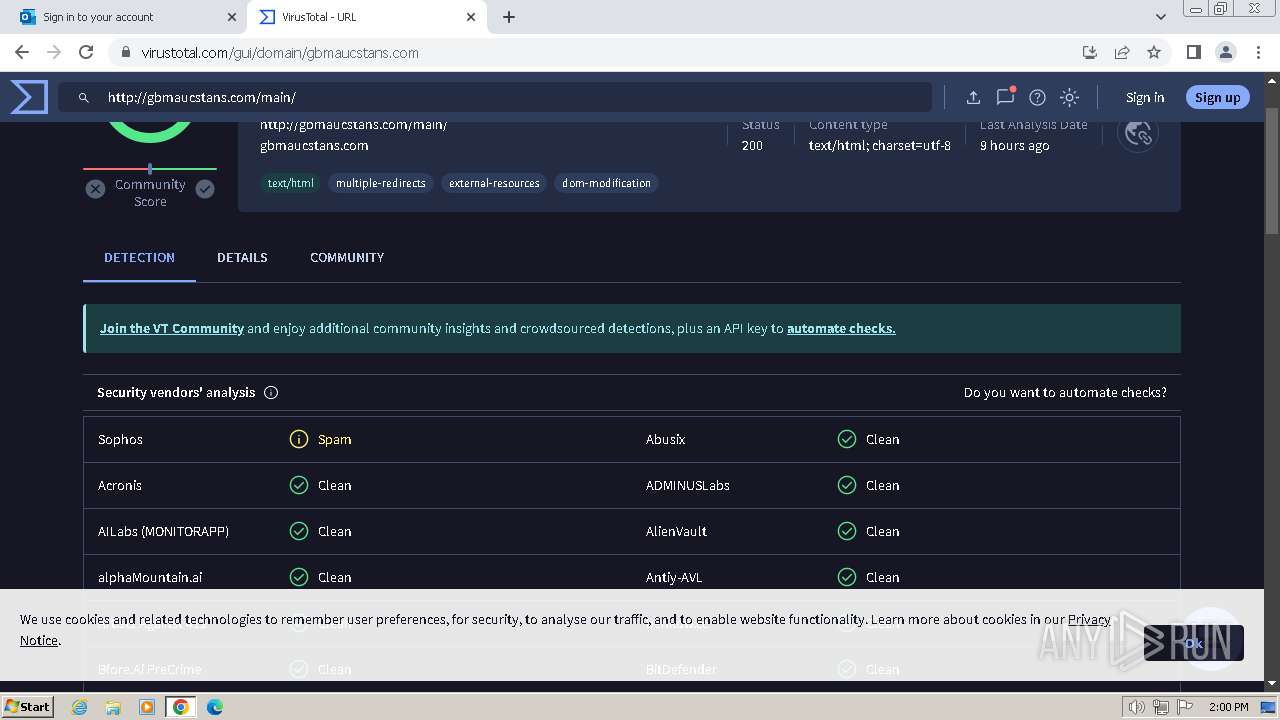The image size is (1280, 720).
Task: Click the text/html; charset=utf-8 content type
Action: pos(880,145)
